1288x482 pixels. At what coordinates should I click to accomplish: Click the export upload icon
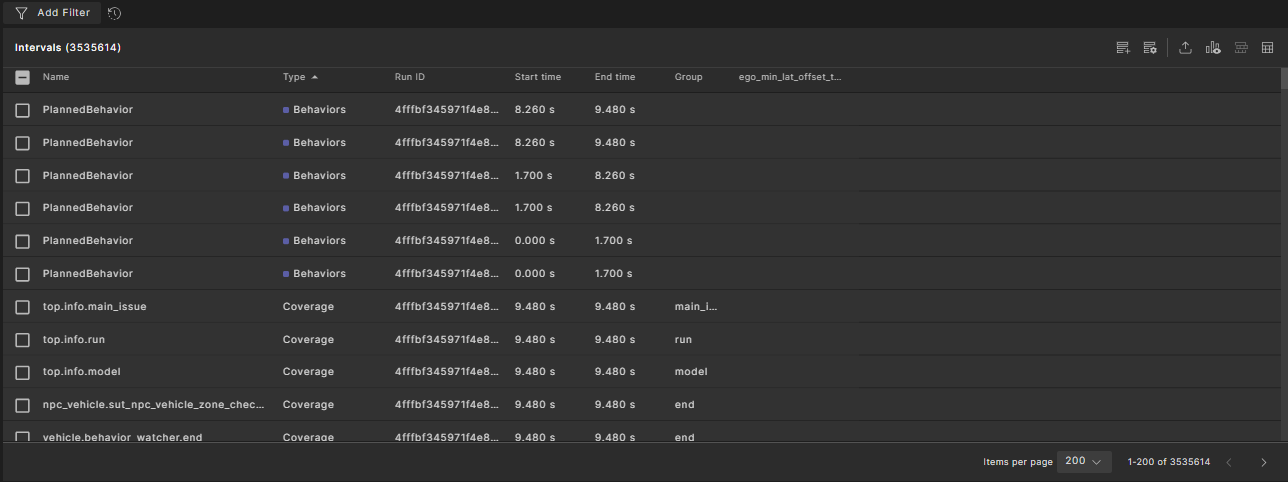(1186, 48)
